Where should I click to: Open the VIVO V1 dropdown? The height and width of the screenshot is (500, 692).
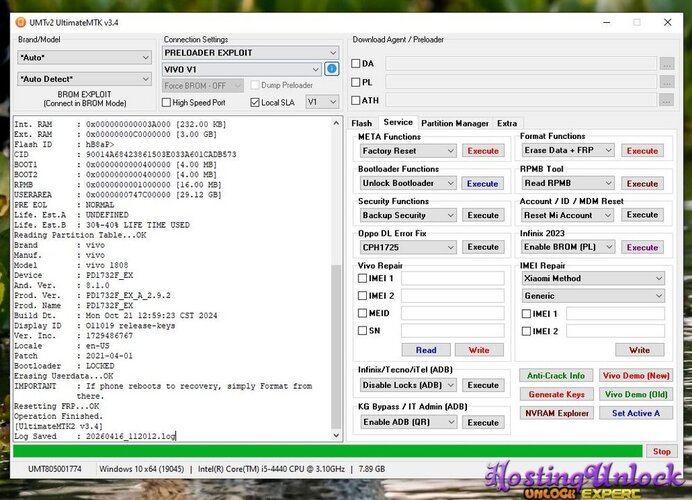coord(241,69)
